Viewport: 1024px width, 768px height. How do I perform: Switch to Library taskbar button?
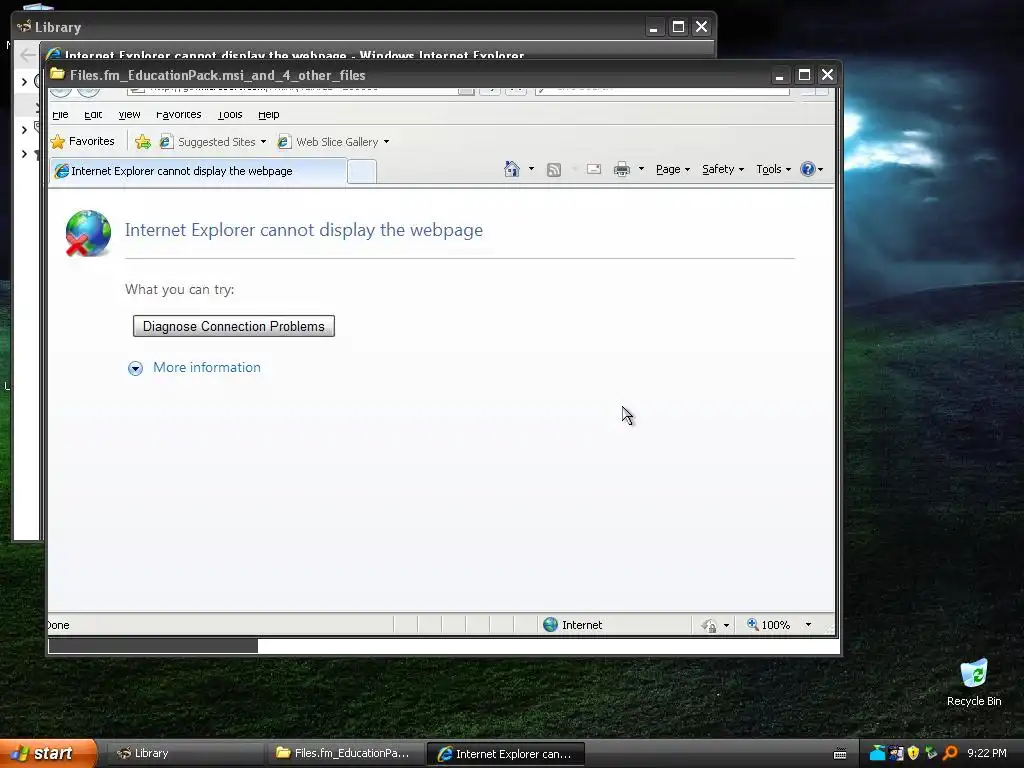click(x=184, y=754)
